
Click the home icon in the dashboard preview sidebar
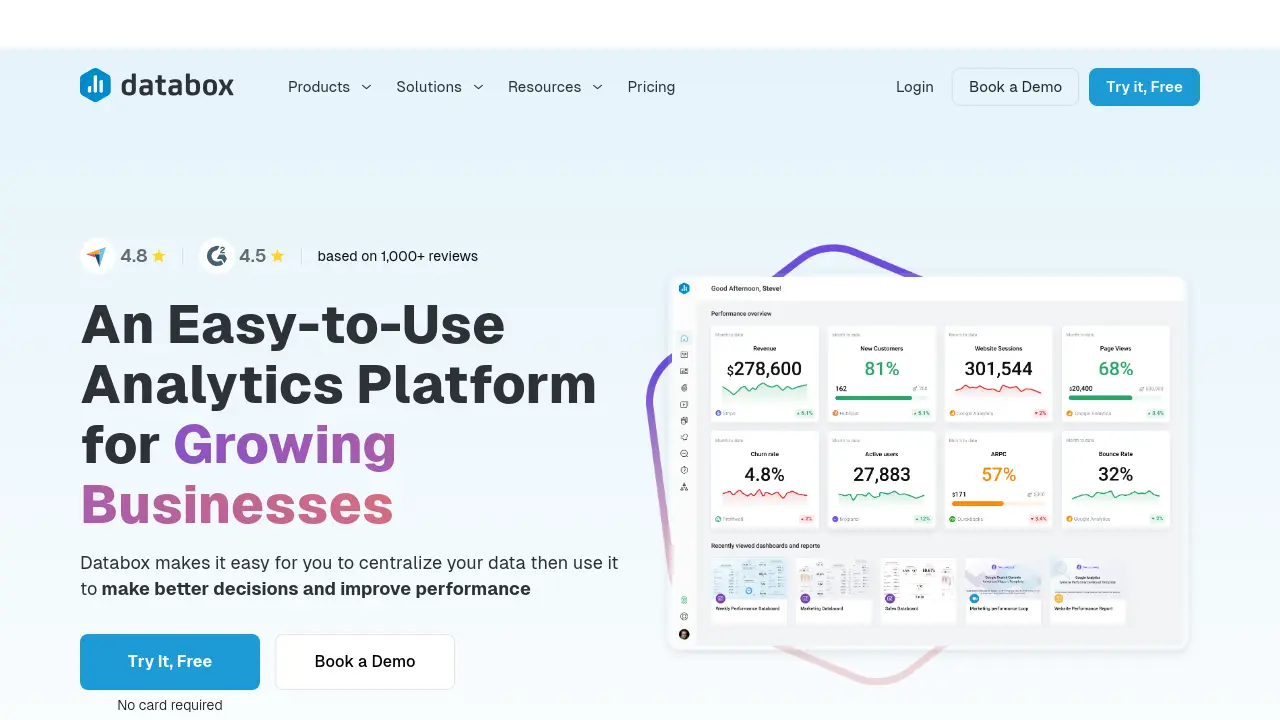[684, 338]
